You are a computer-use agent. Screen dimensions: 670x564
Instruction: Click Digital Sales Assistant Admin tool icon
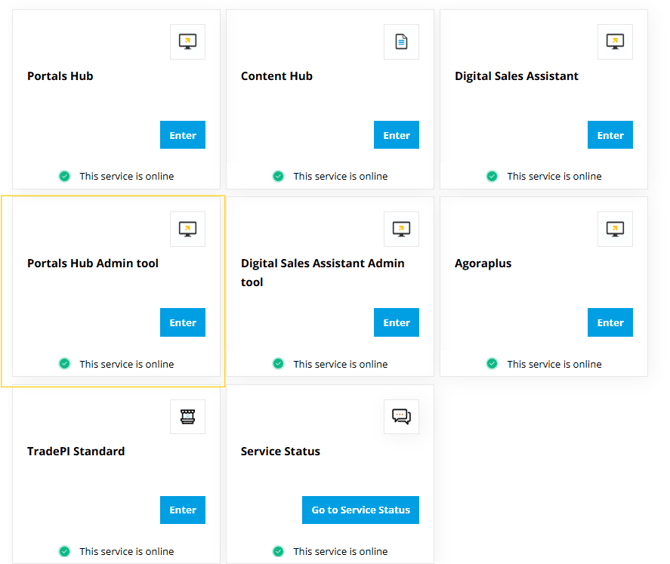pos(401,229)
